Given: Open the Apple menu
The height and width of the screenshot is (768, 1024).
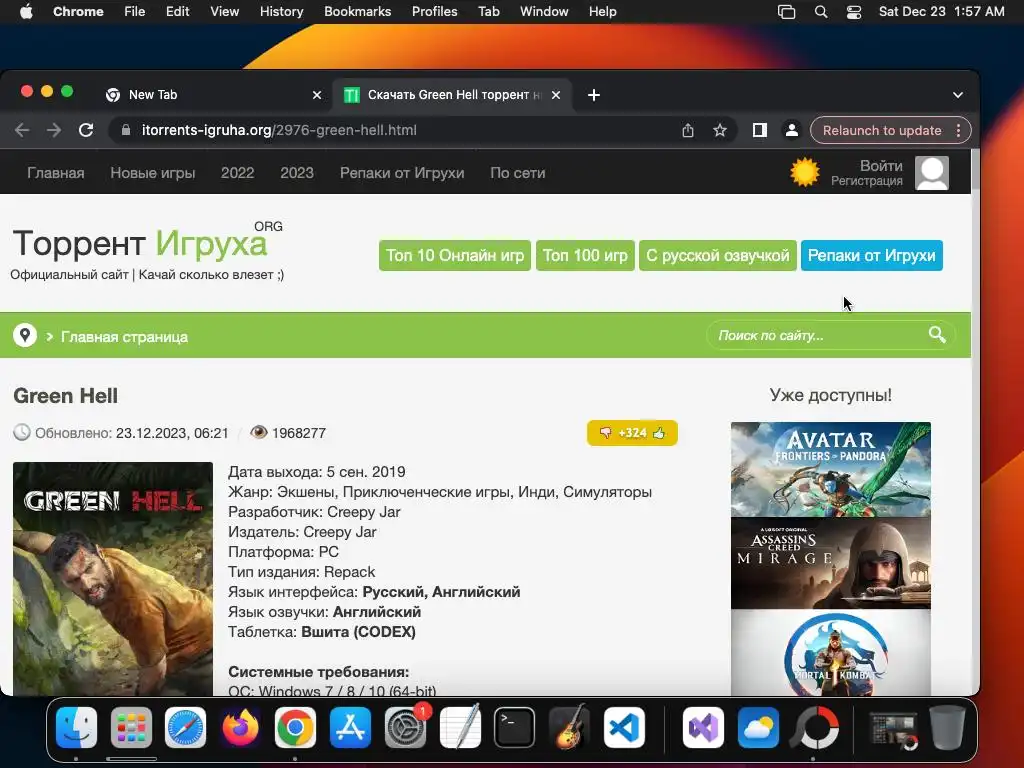Looking at the screenshot, I should pos(26,12).
